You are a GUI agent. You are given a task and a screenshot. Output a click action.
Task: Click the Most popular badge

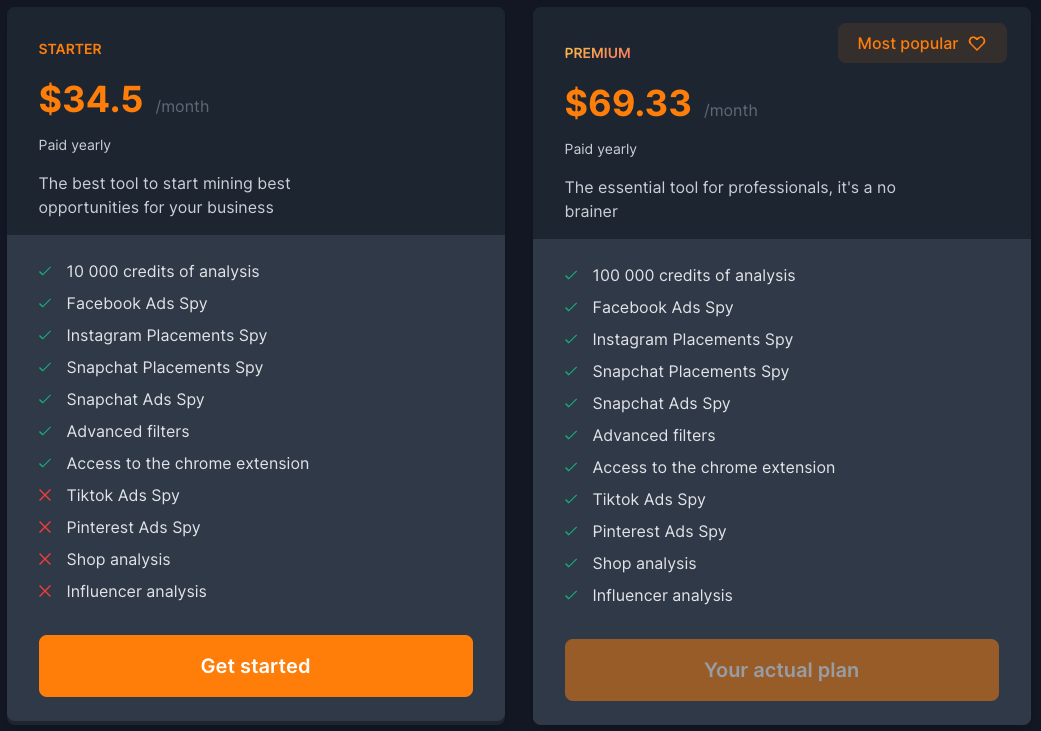point(908,44)
